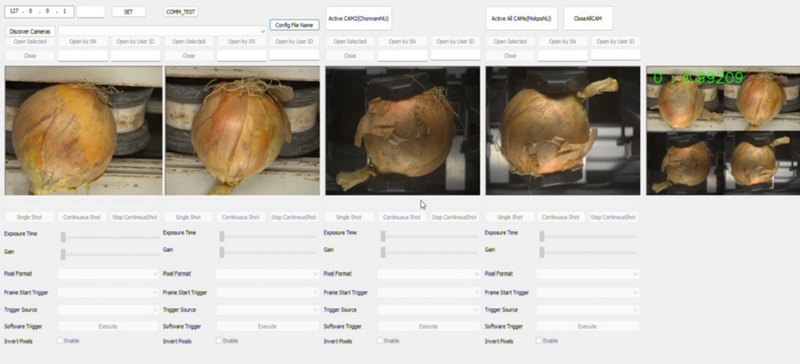Click Open Selected in the second camera panel
The image size is (800, 364).
click(189, 41)
